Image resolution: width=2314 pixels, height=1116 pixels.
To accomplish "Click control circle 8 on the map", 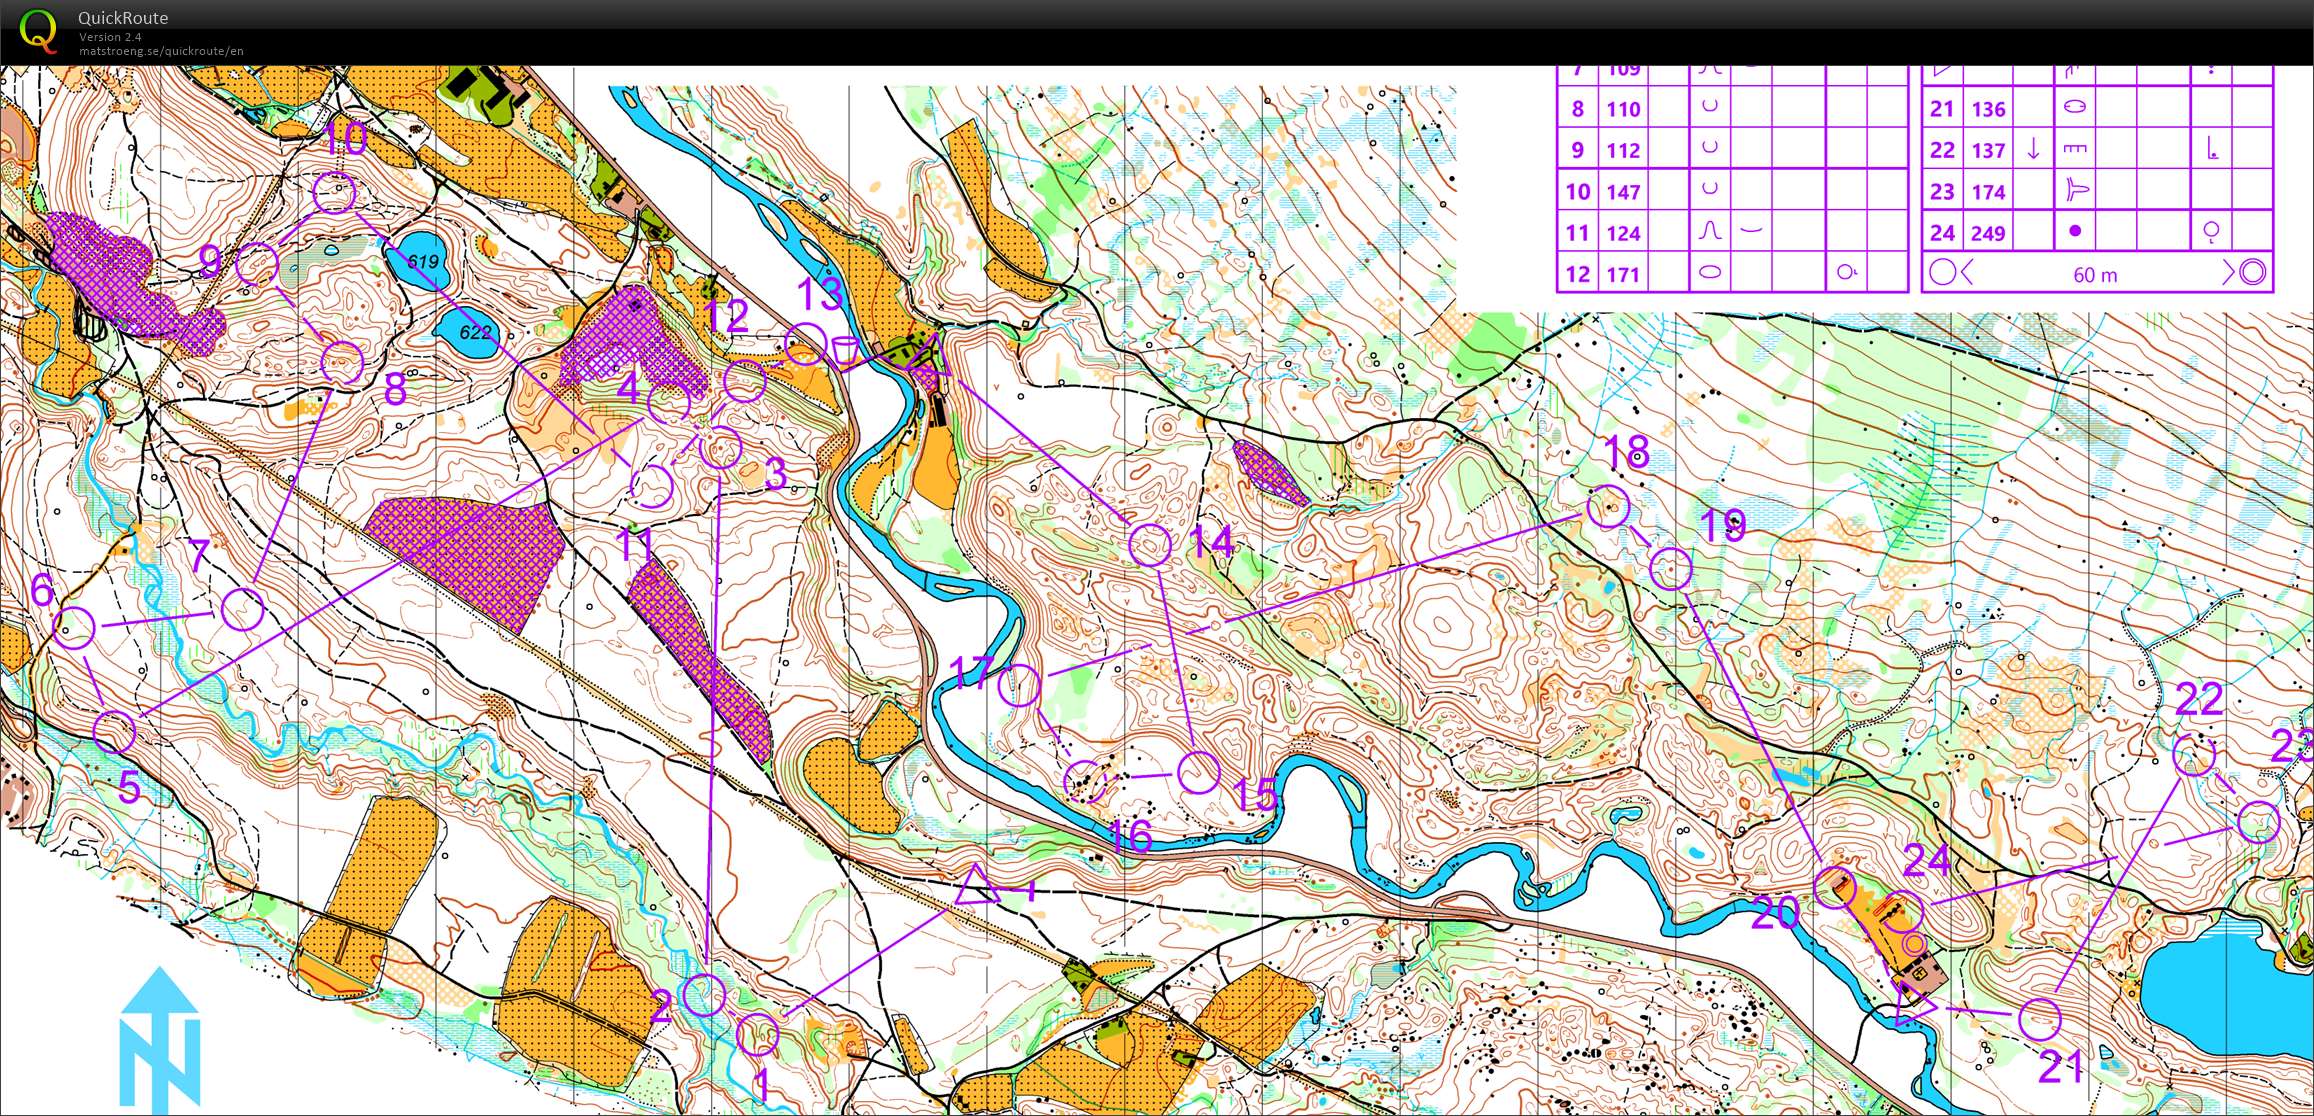I will pyautogui.click(x=342, y=362).
